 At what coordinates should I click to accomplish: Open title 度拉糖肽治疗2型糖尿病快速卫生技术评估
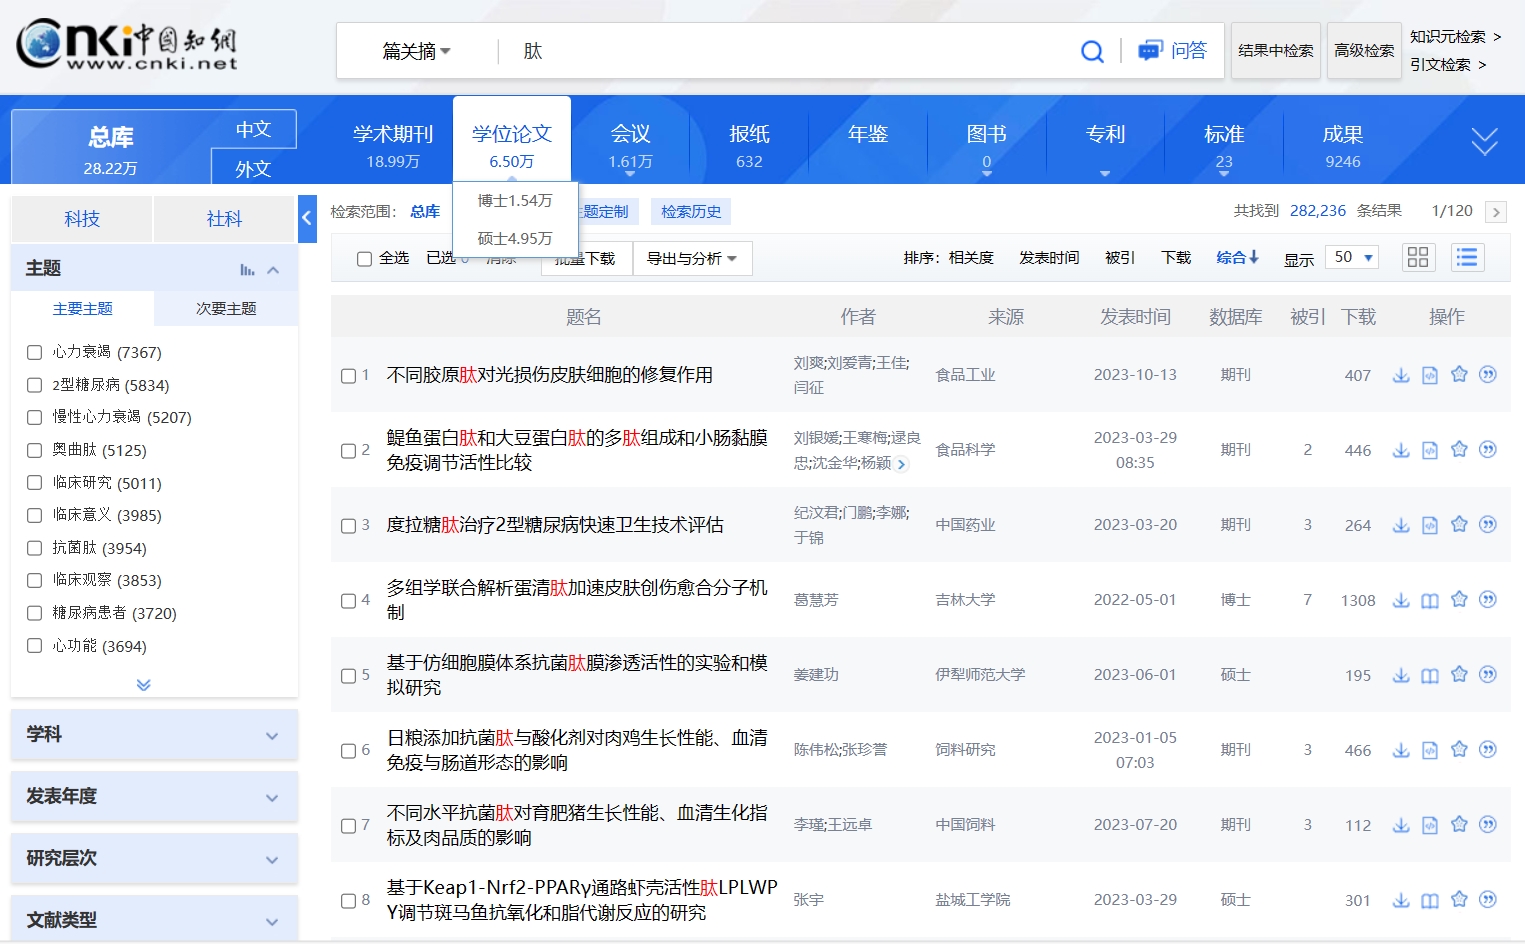click(x=555, y=525)
